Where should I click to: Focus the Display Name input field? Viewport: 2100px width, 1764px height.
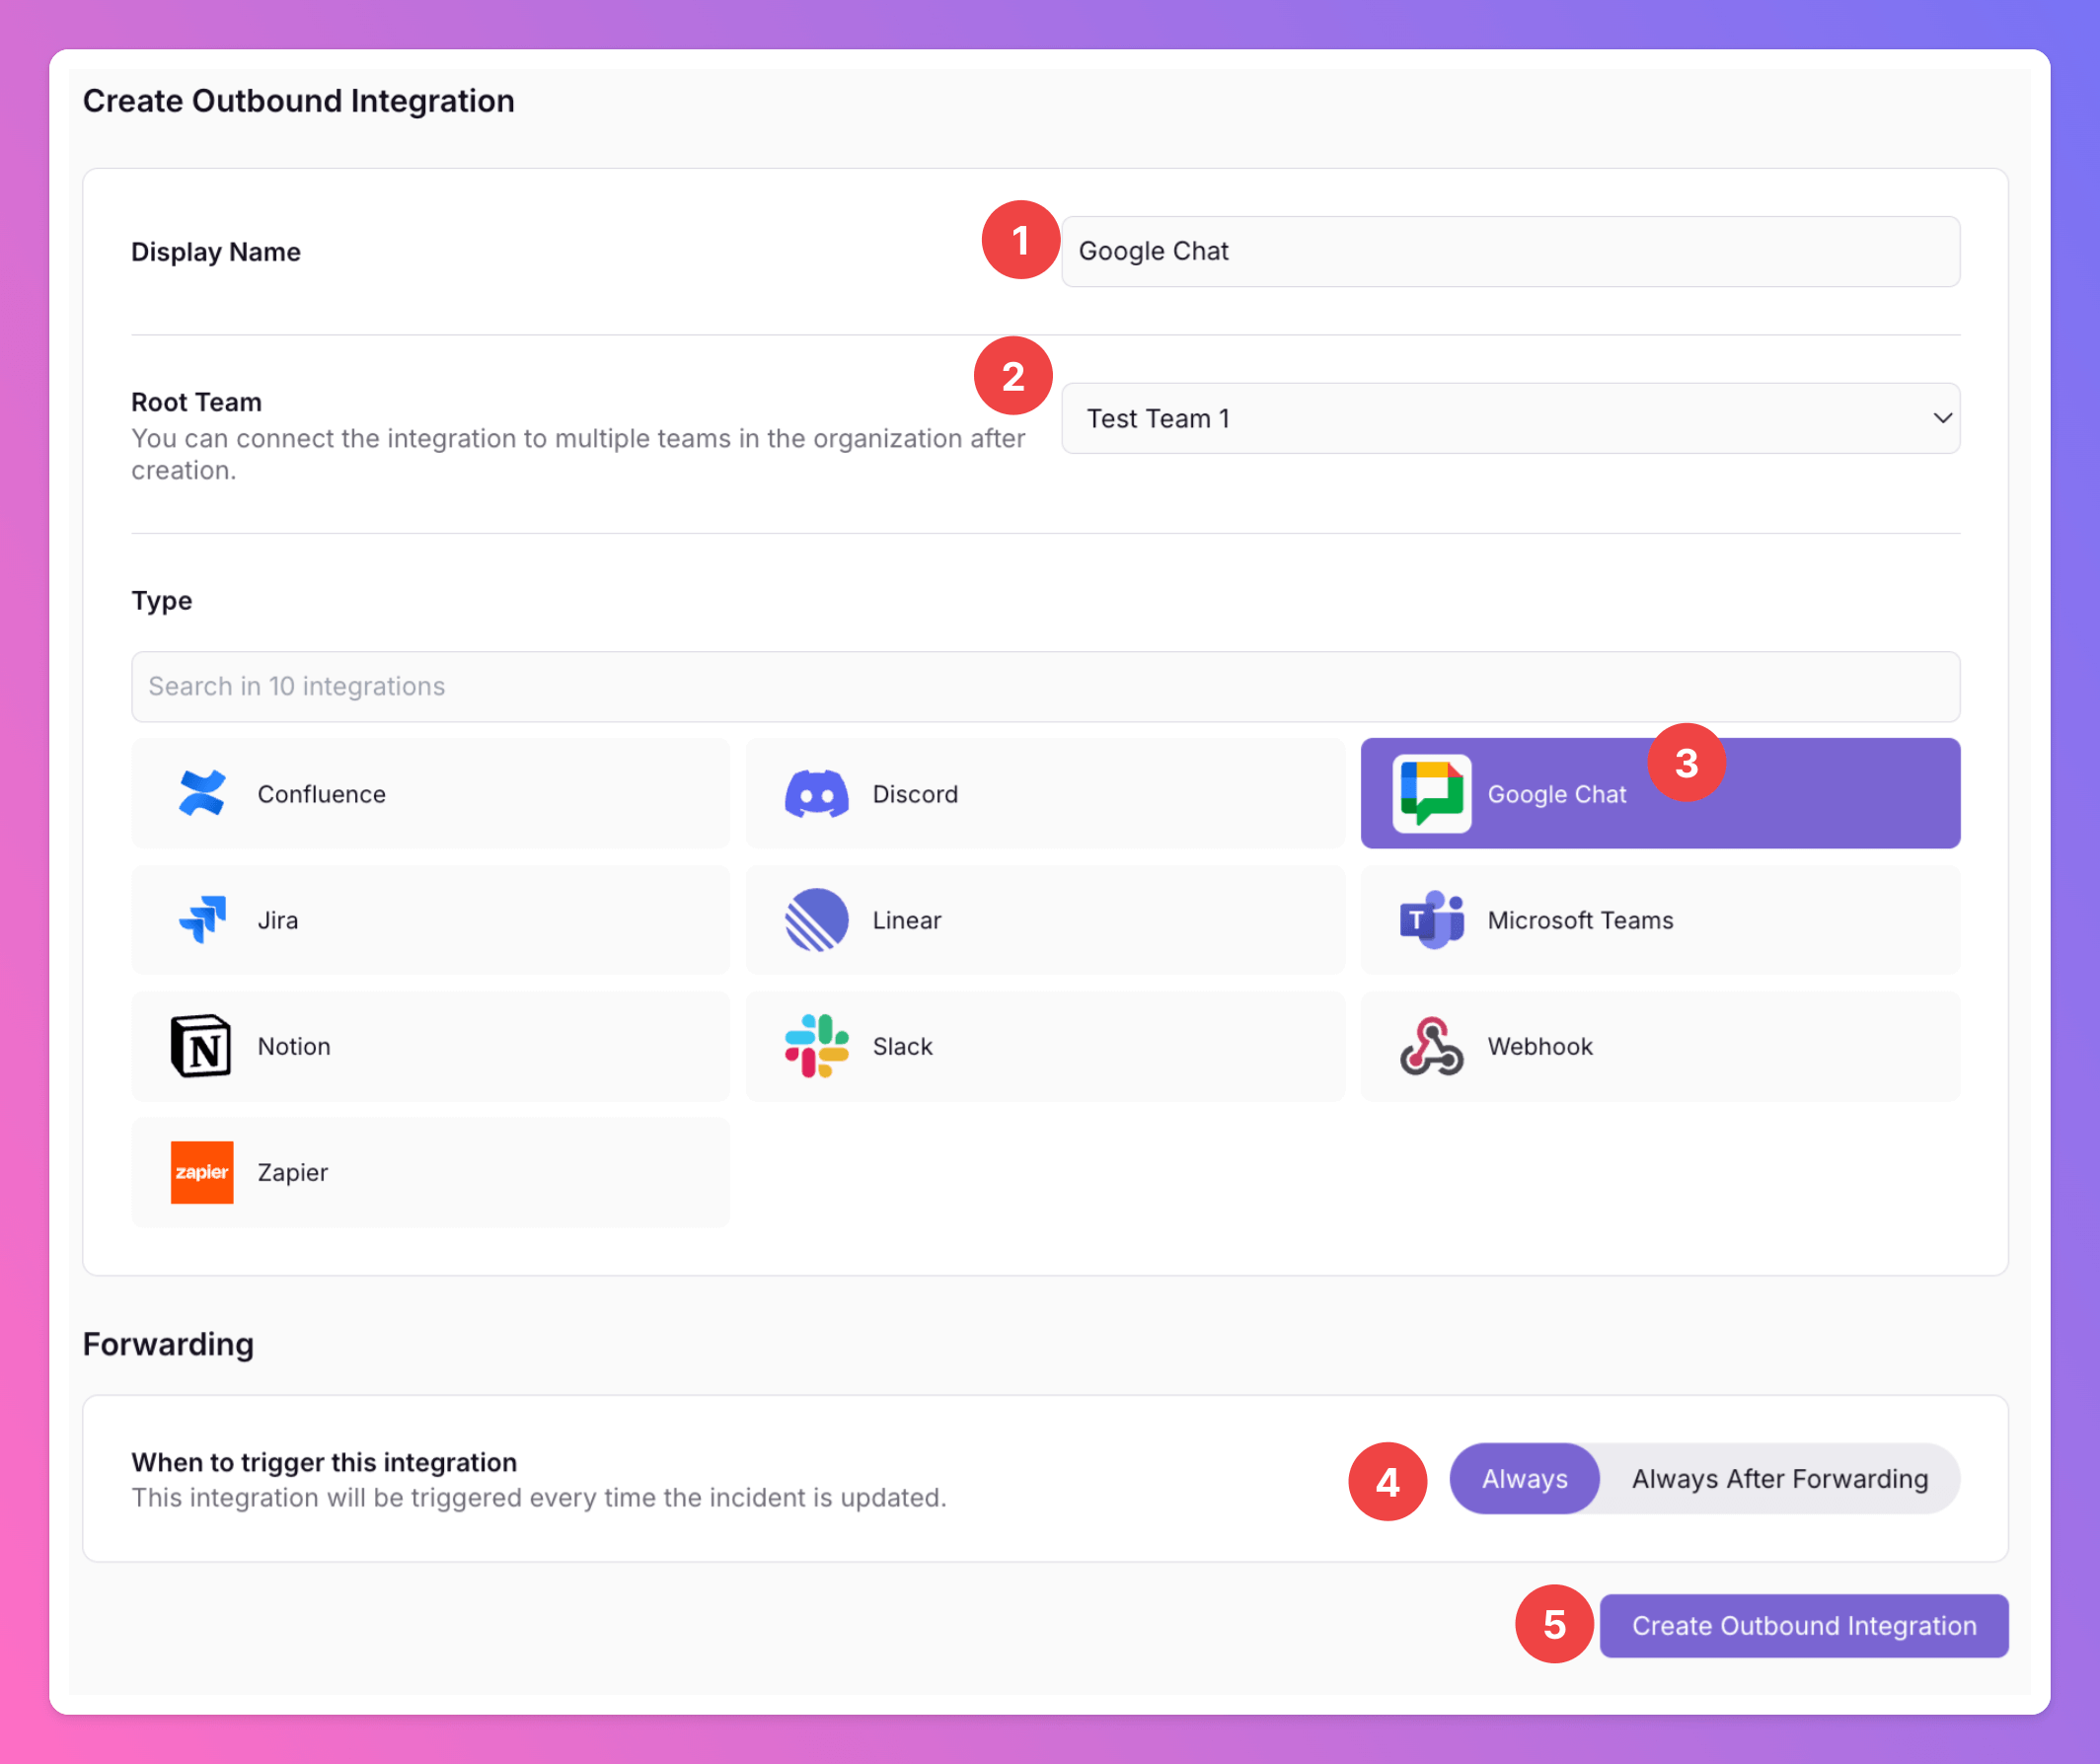click(1508, 251)
